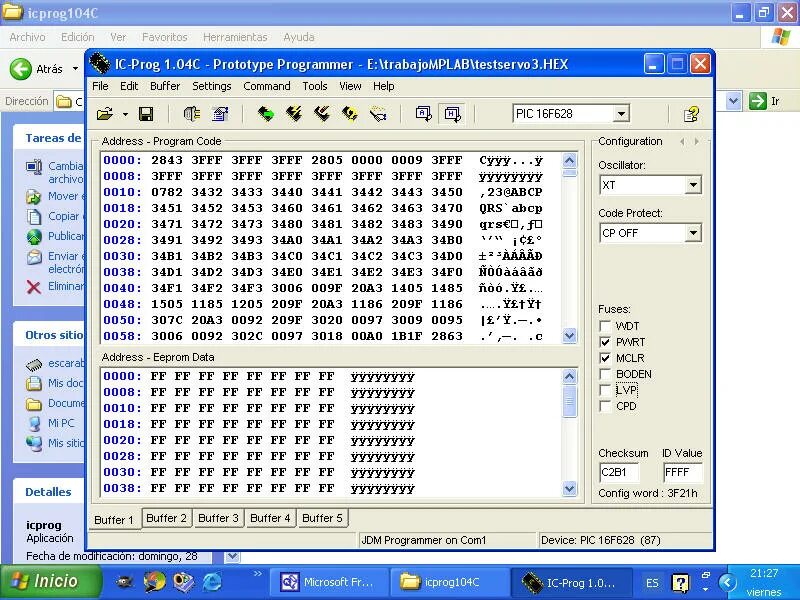
Task: Open the Tools menu in IC-Prog
Action: 315,86
